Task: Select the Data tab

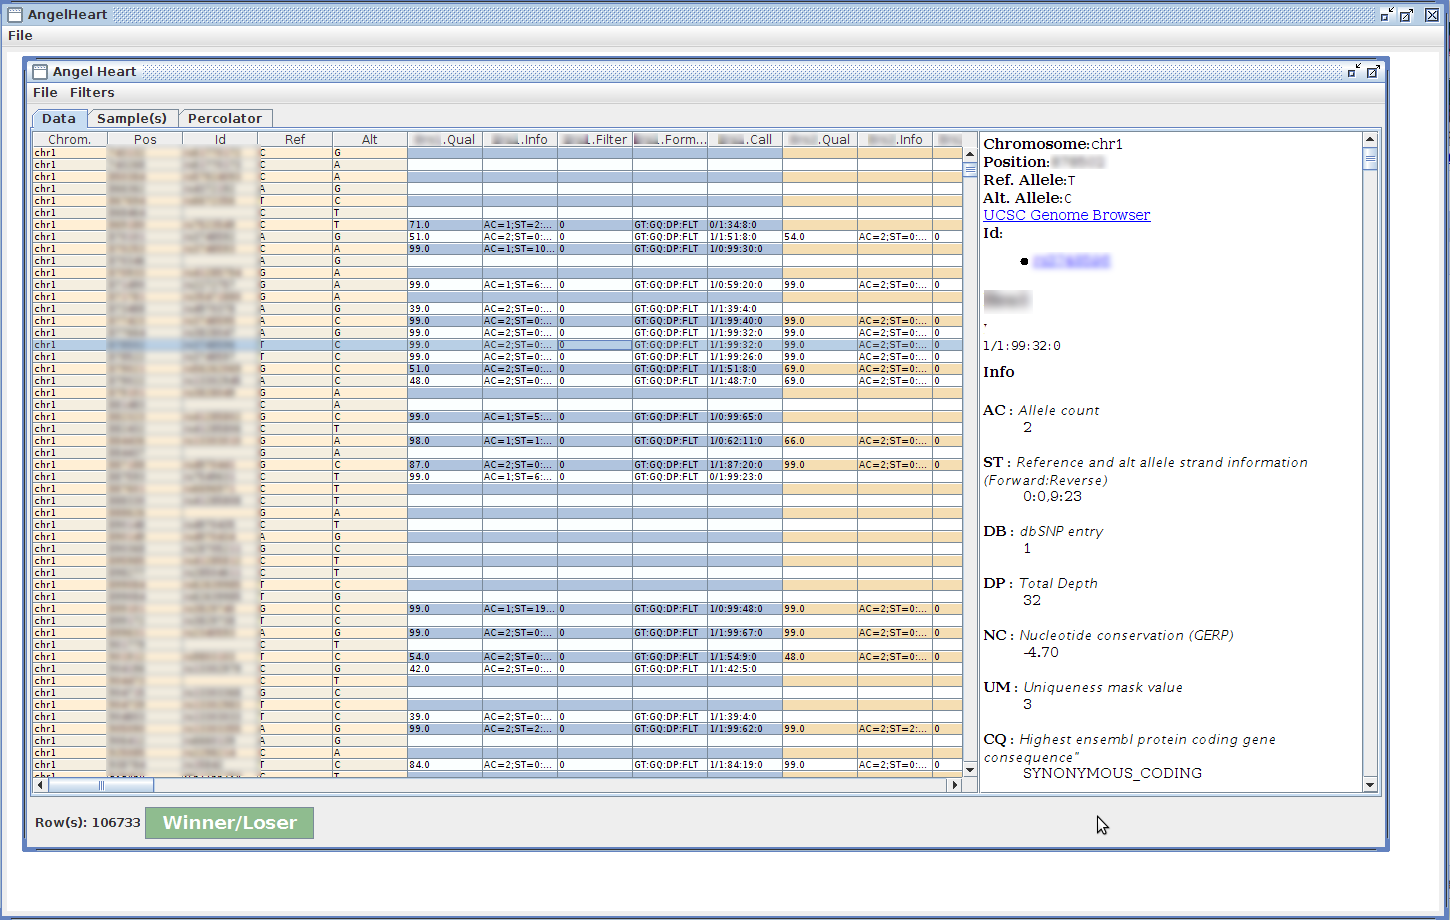Action: (59, 118)
